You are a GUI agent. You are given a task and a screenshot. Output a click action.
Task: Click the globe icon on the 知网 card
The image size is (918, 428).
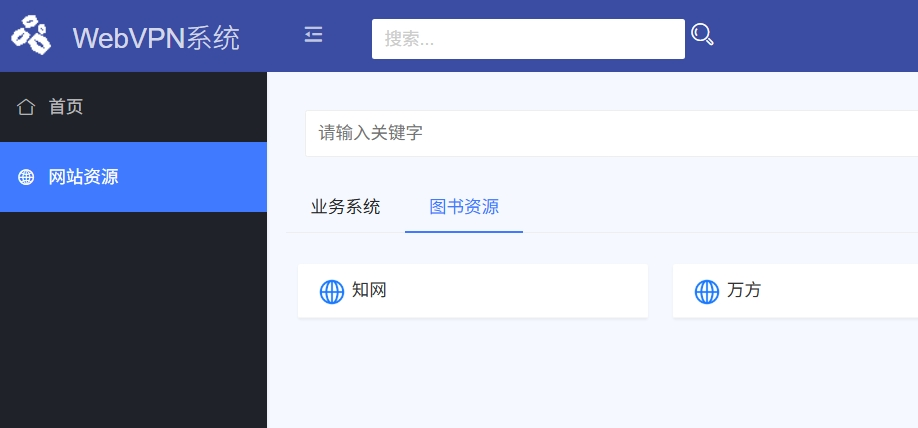click(332, 292)
